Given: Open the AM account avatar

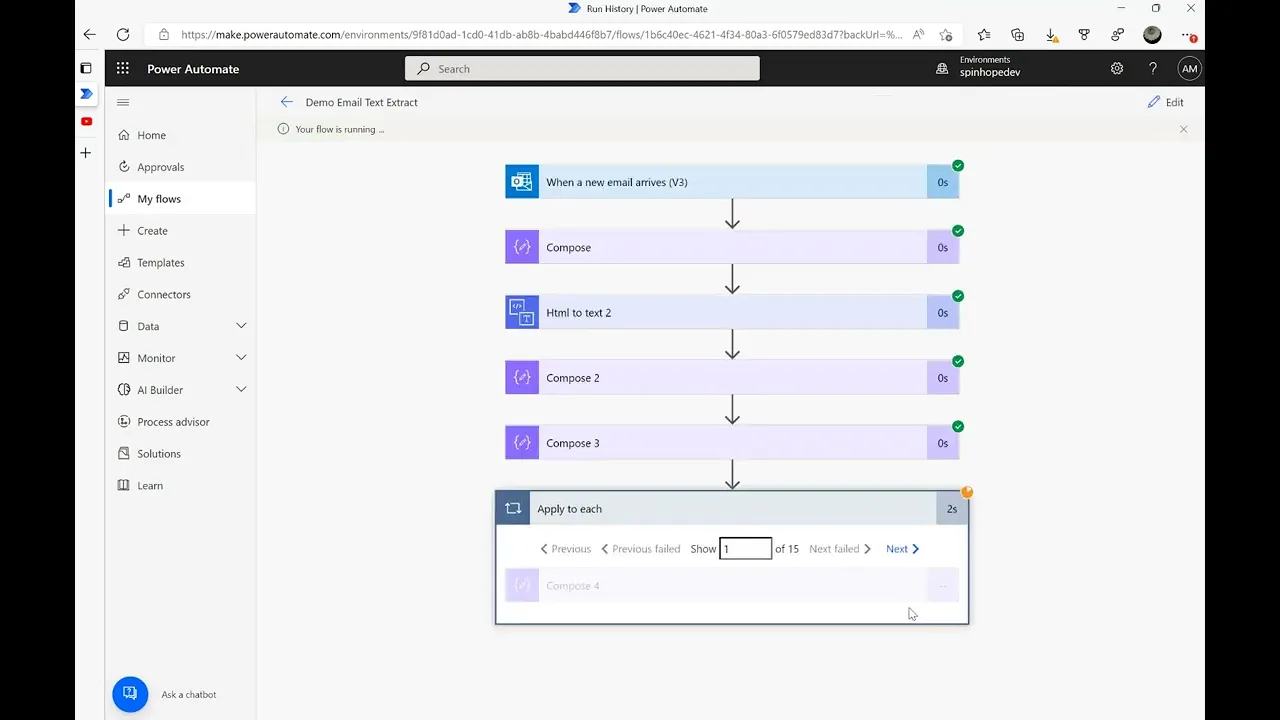Looking at the screenshot, I should [x=1189, y=69].
